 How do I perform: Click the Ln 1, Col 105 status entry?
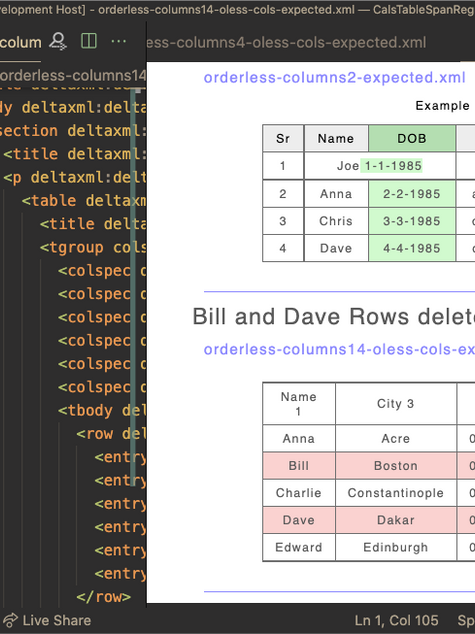396,620
